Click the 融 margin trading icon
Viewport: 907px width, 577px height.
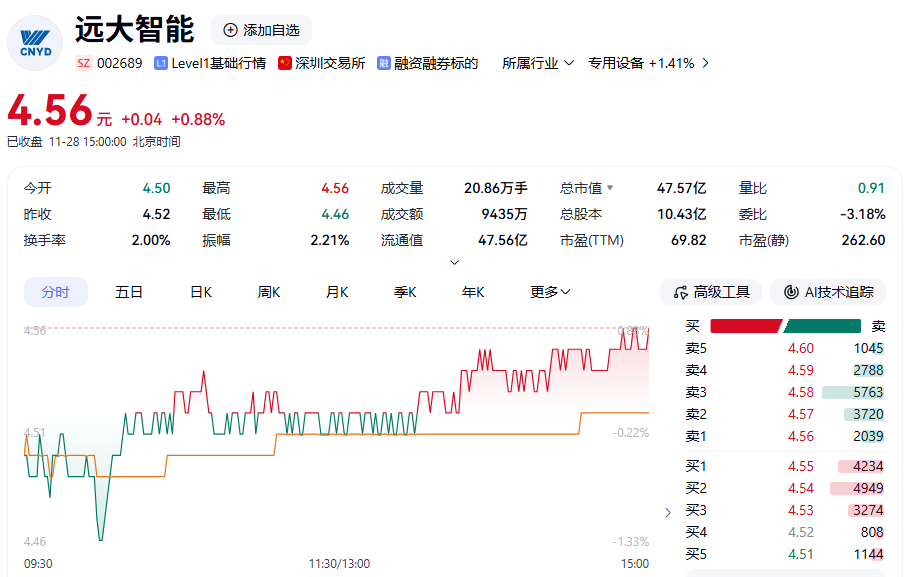(383, 63)
